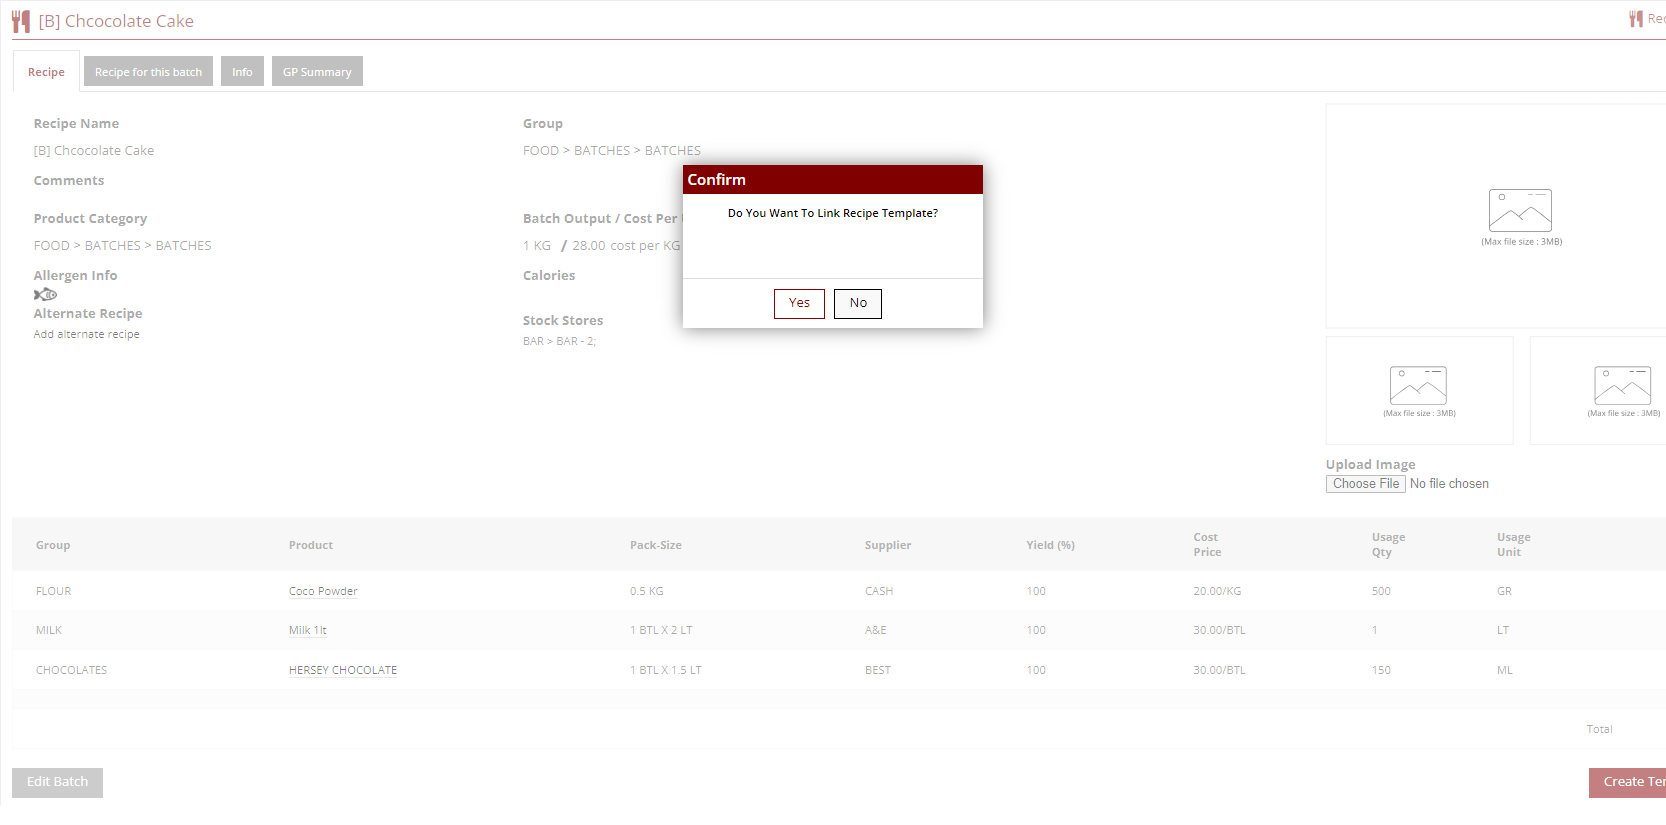Select the Recipe tab
The width and height of the screenshot is (1666, 825).
[46, 72]
